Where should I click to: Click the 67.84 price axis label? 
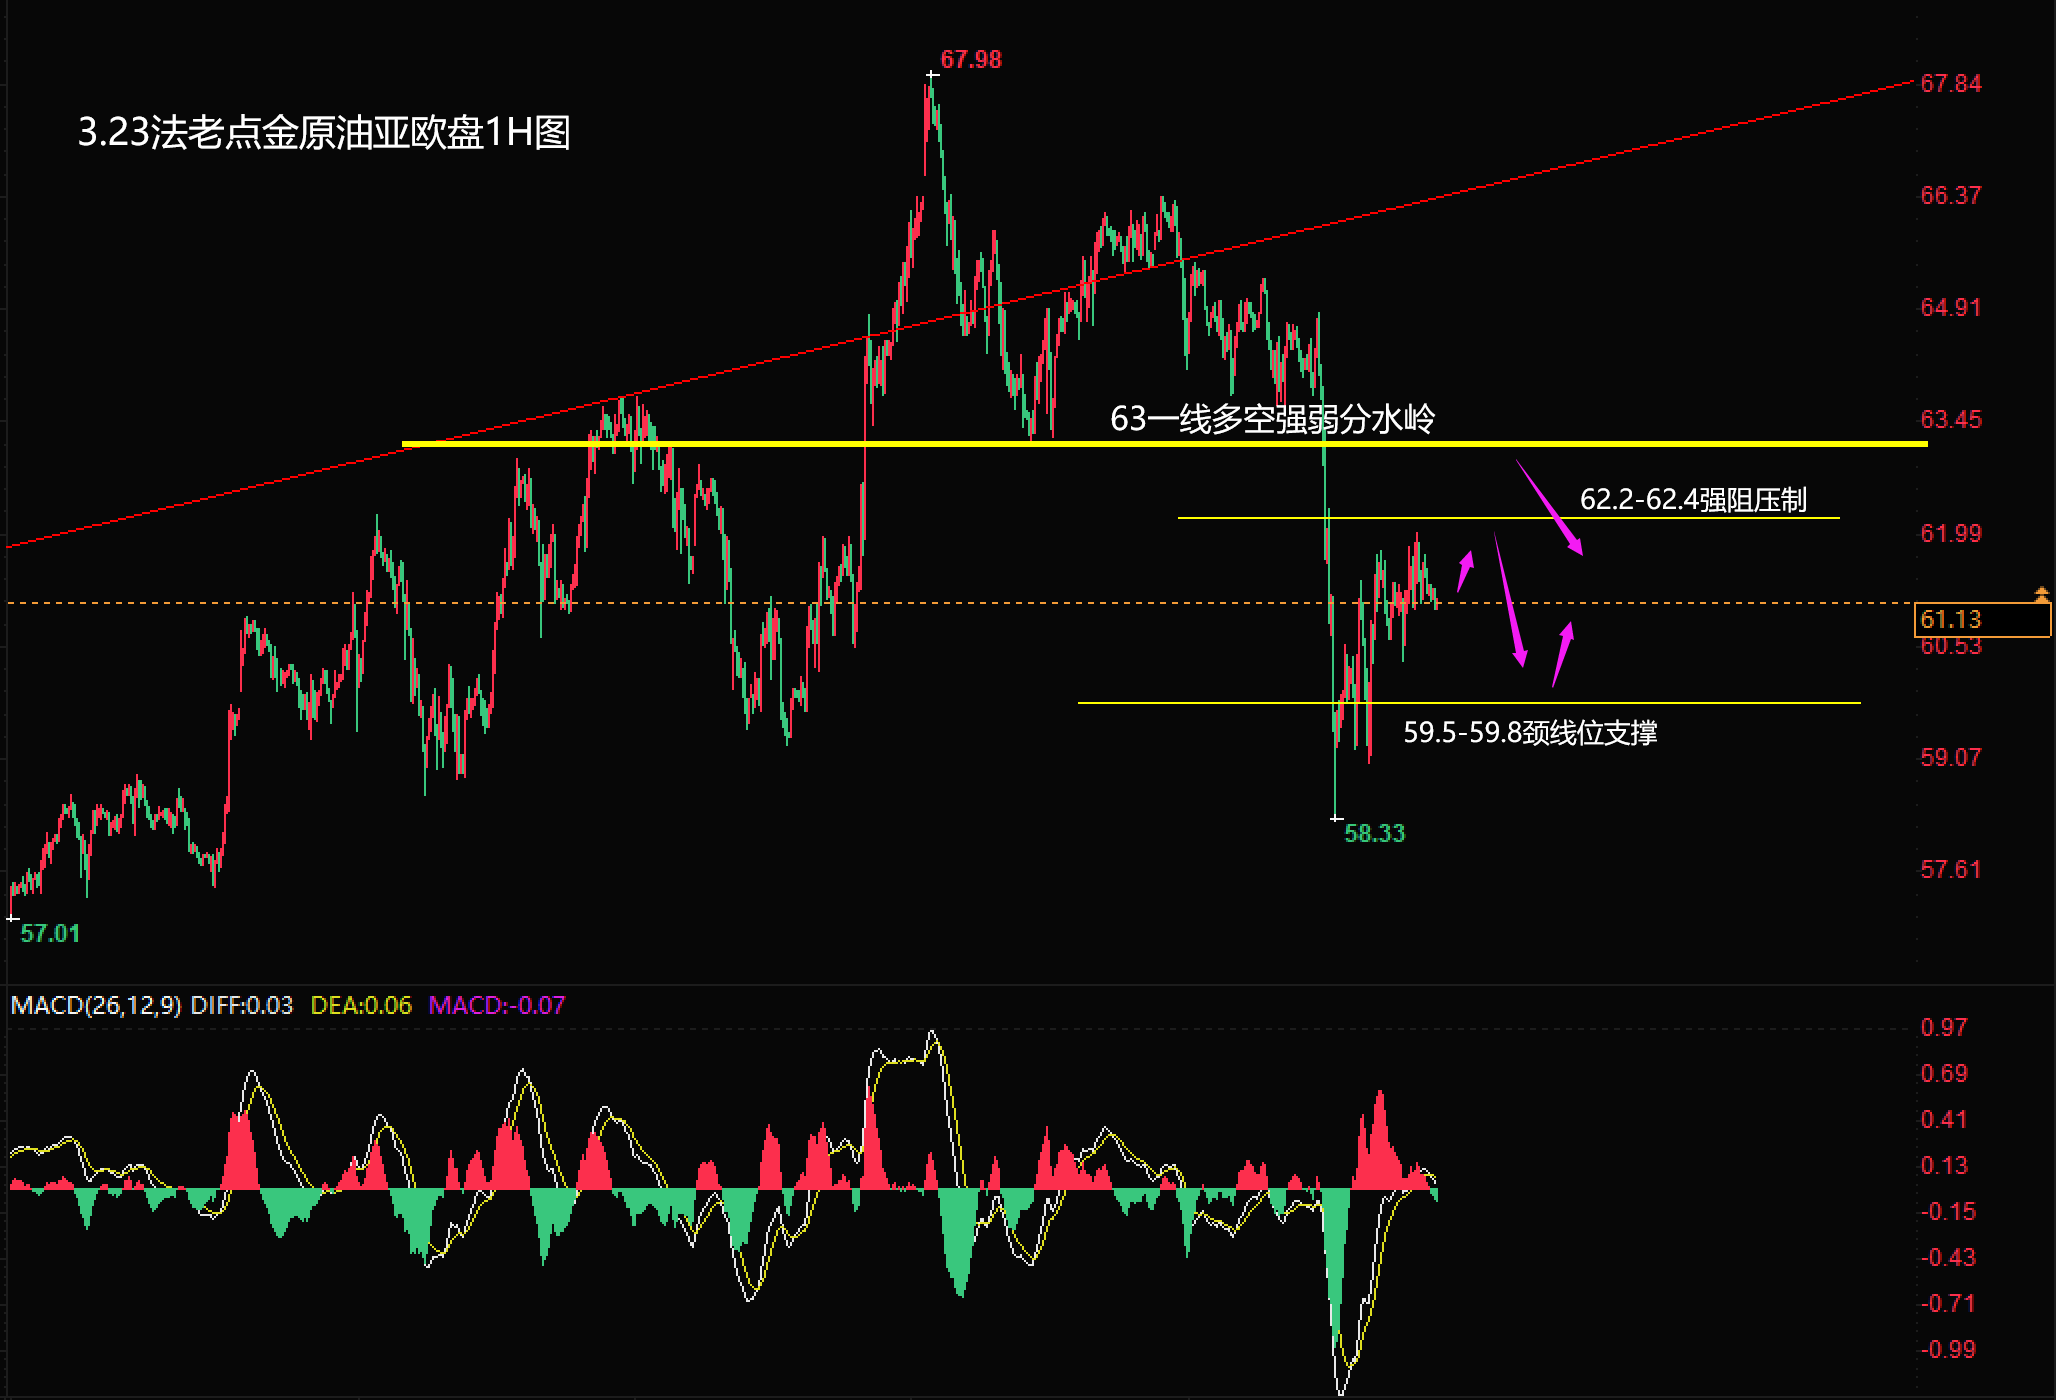[x=1950, y=84]
